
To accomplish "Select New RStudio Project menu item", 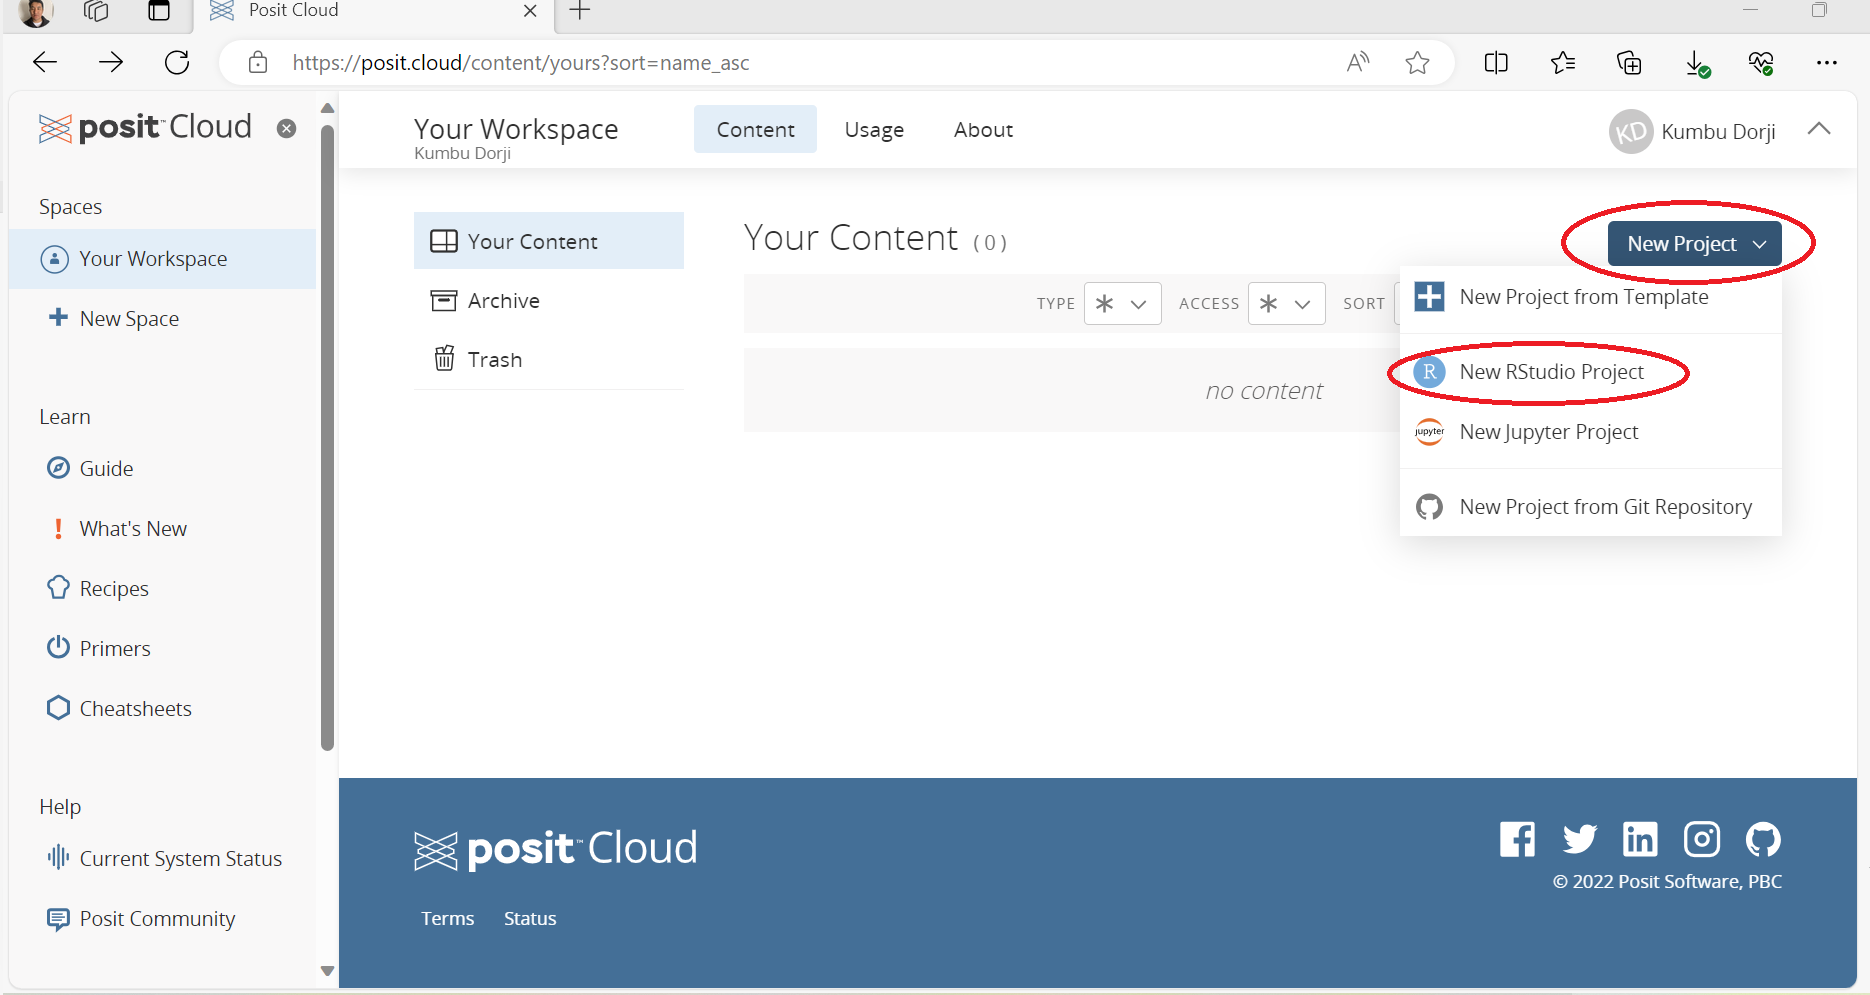I will (x=1550, y=372).
